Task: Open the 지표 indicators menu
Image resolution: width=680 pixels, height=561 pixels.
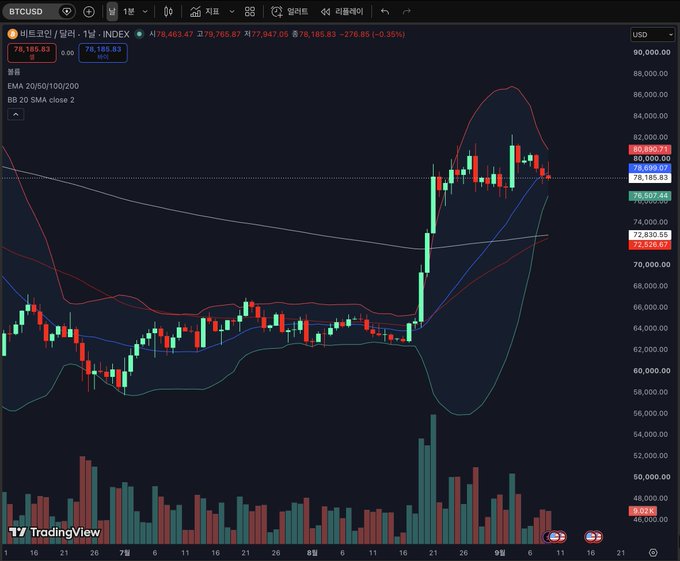Action: click(205, 12)
